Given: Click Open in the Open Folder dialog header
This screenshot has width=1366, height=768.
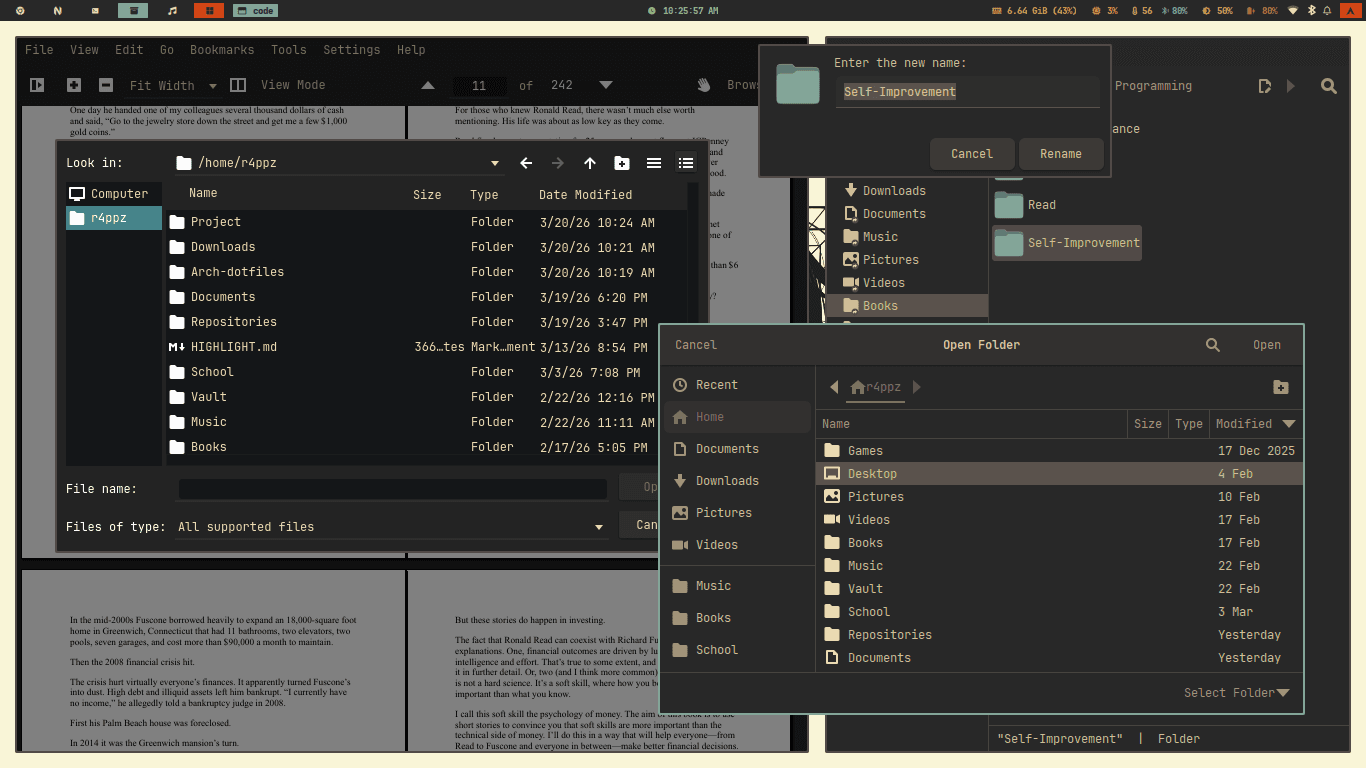Looking at the screenshot, I should tap(1267, 345).
